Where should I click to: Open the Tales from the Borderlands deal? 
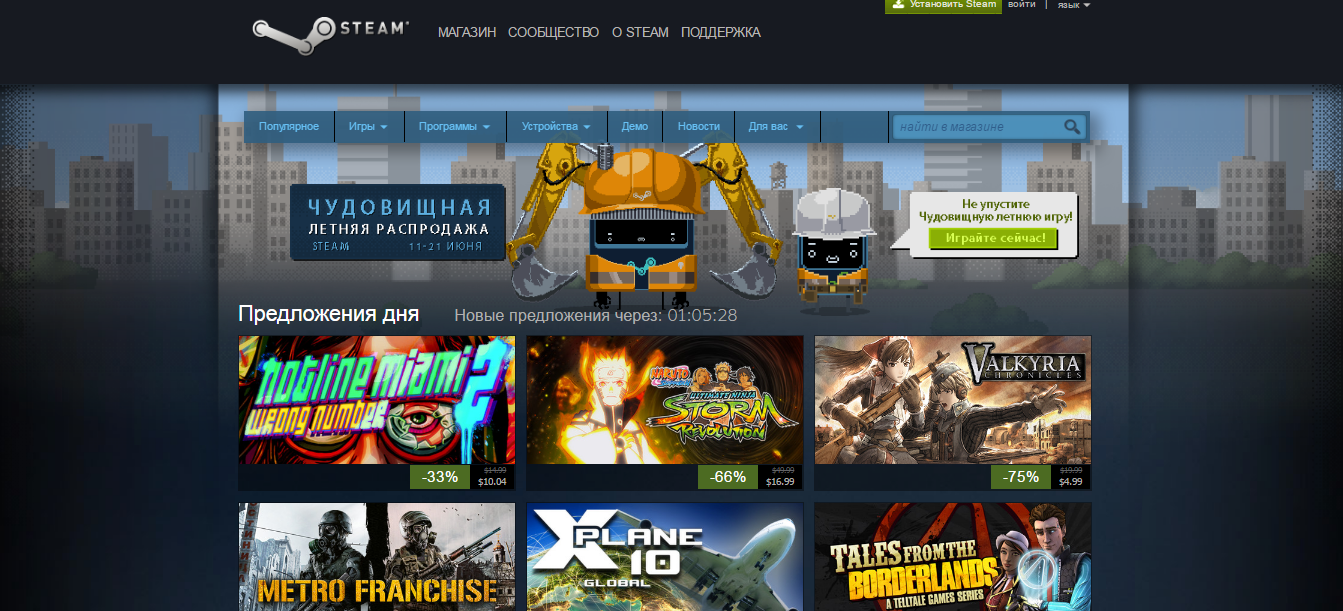pos(953,557)
